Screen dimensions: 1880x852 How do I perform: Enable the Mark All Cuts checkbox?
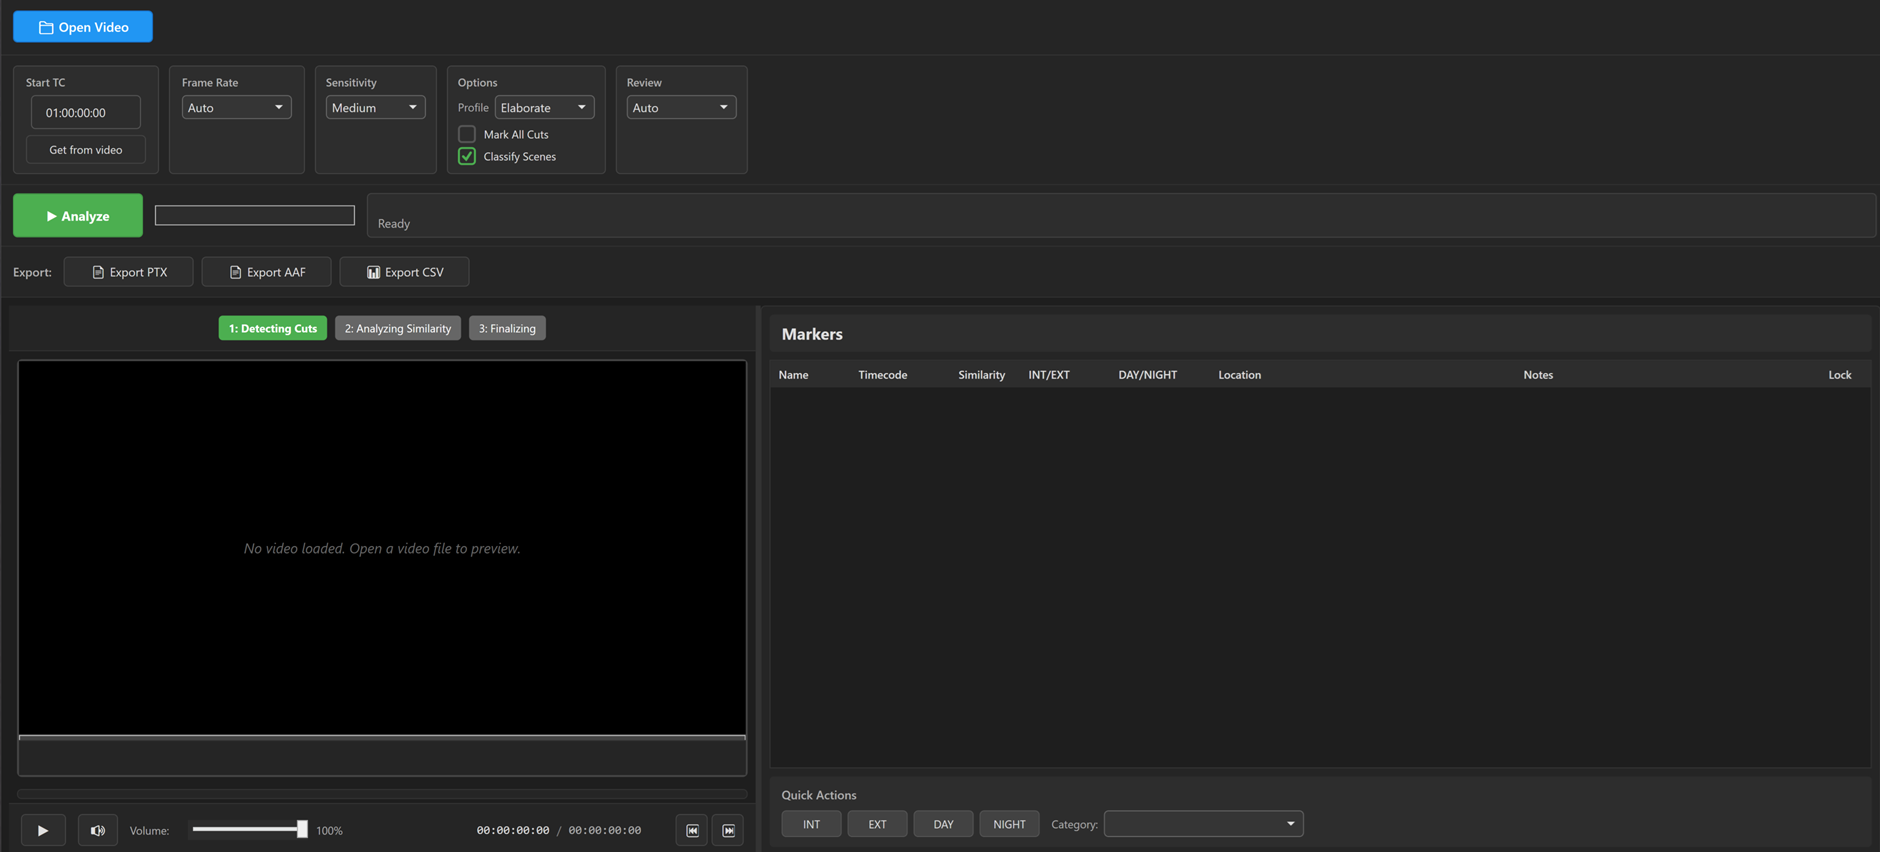[x=467, y=134]
